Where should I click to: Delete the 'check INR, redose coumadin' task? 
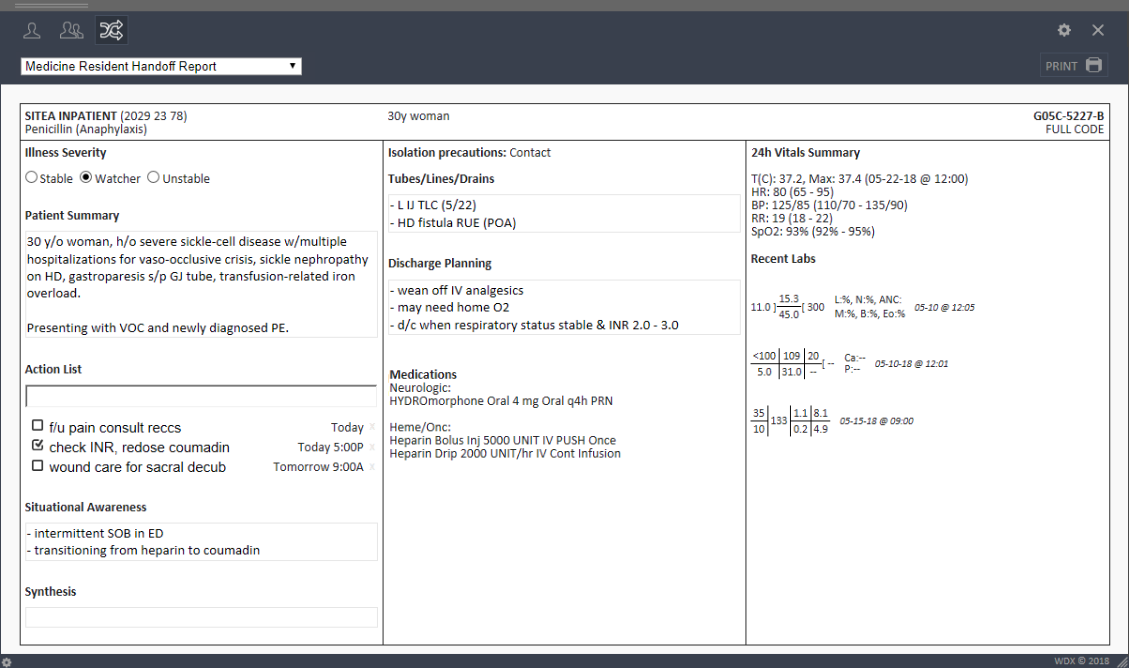(373, 448)
